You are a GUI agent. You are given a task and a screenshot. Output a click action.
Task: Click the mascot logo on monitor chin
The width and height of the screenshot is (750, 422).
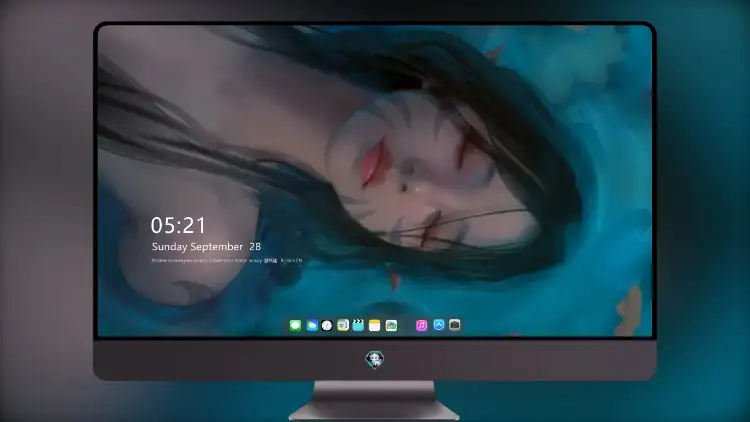375,359
